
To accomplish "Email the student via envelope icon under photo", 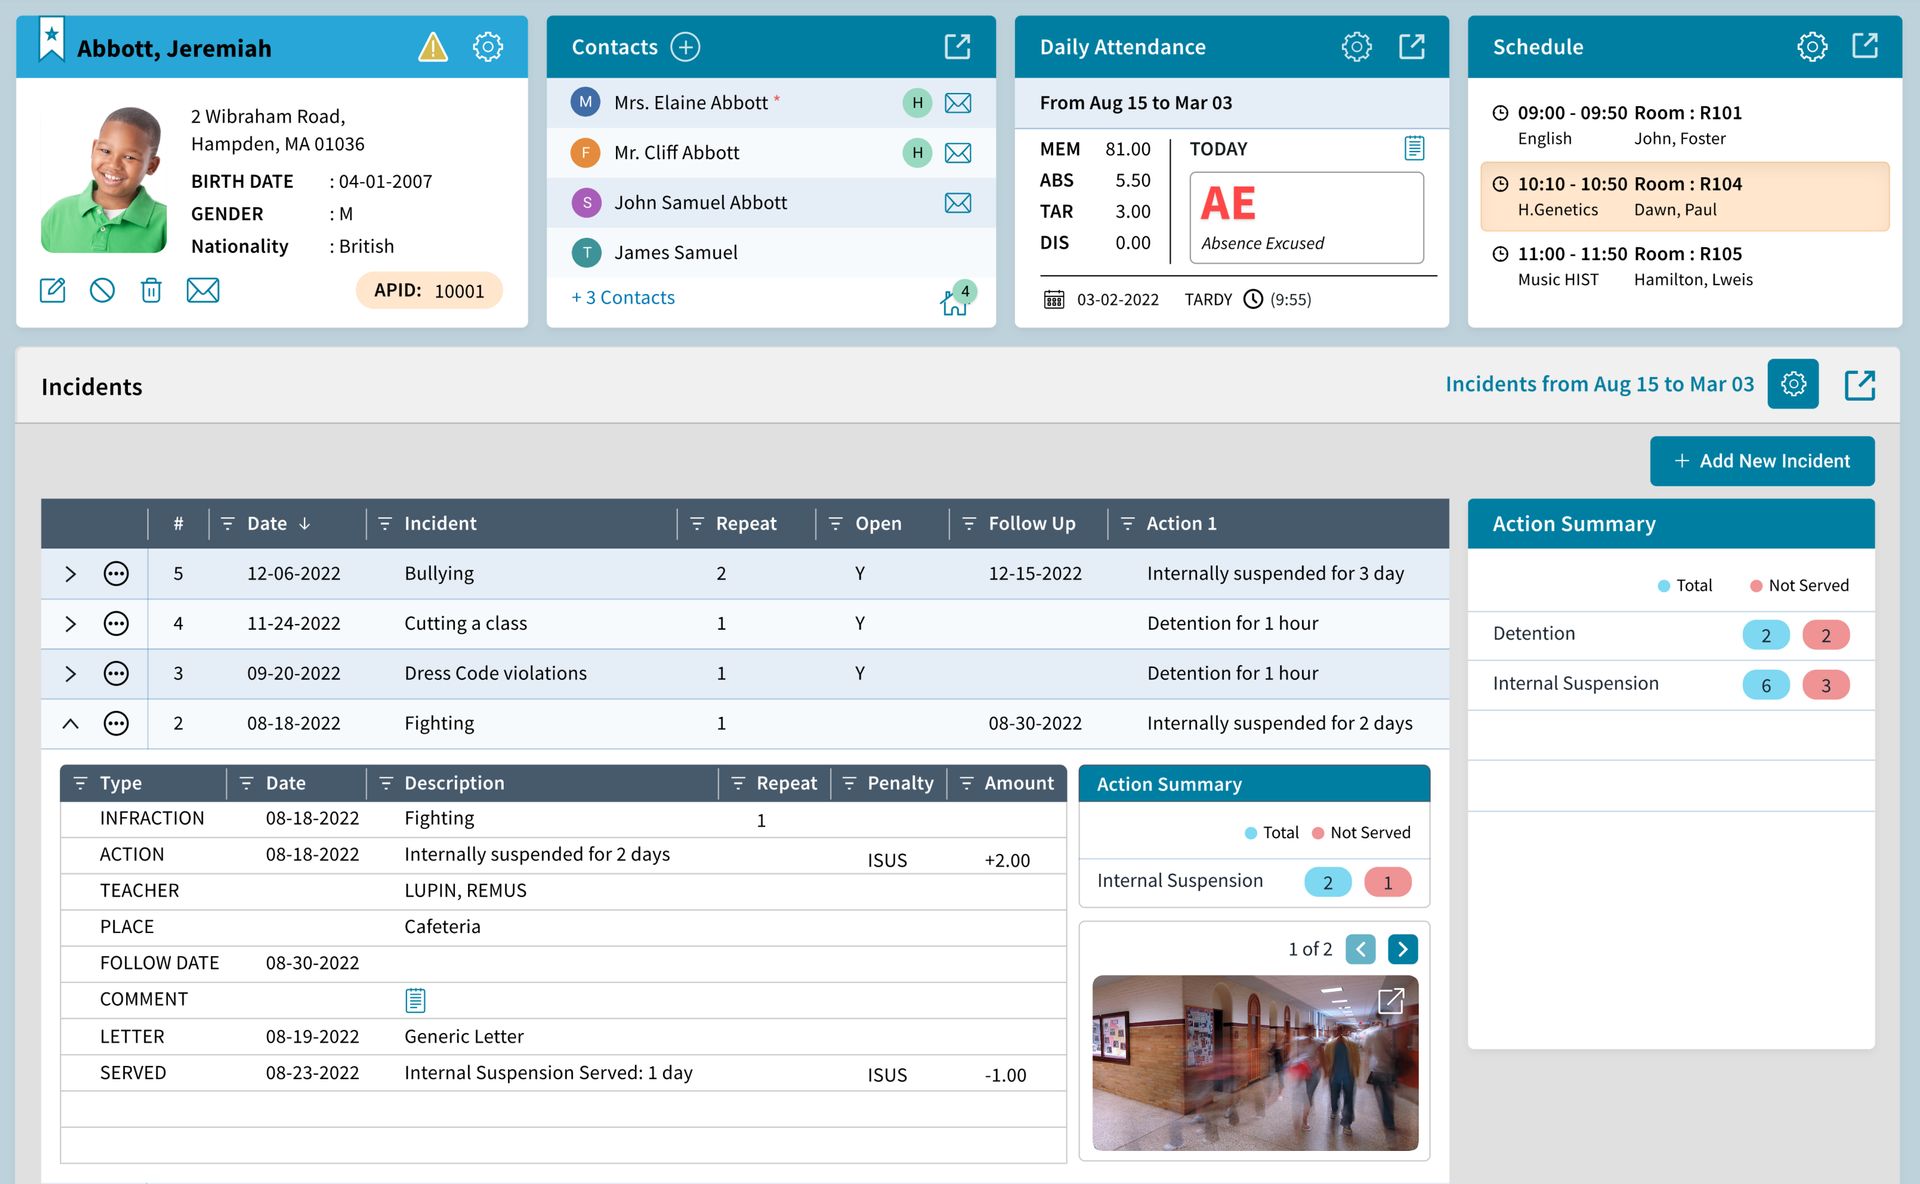I will (x=203, y=290).
